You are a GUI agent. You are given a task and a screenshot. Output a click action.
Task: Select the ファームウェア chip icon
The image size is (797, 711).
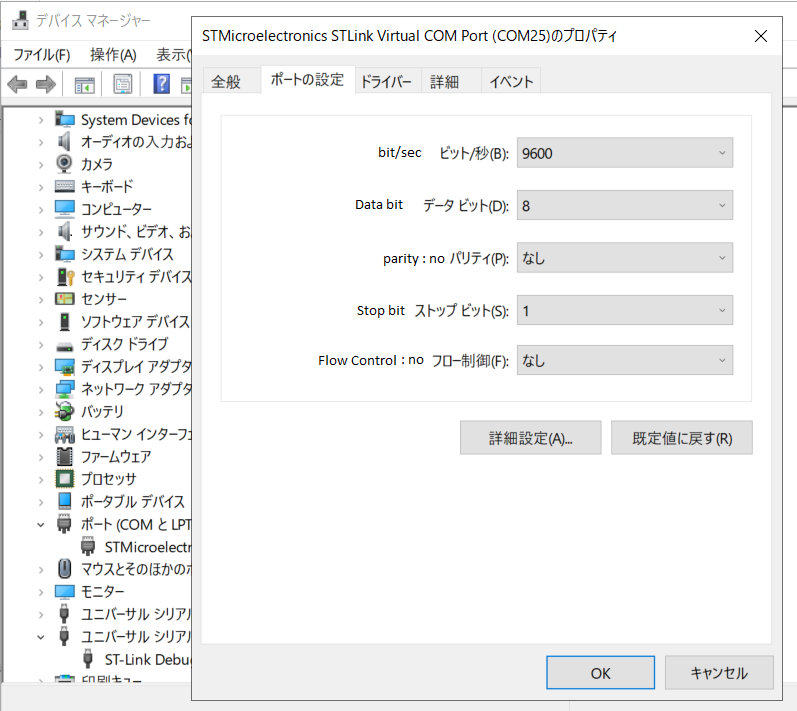[x=65, y=456]
